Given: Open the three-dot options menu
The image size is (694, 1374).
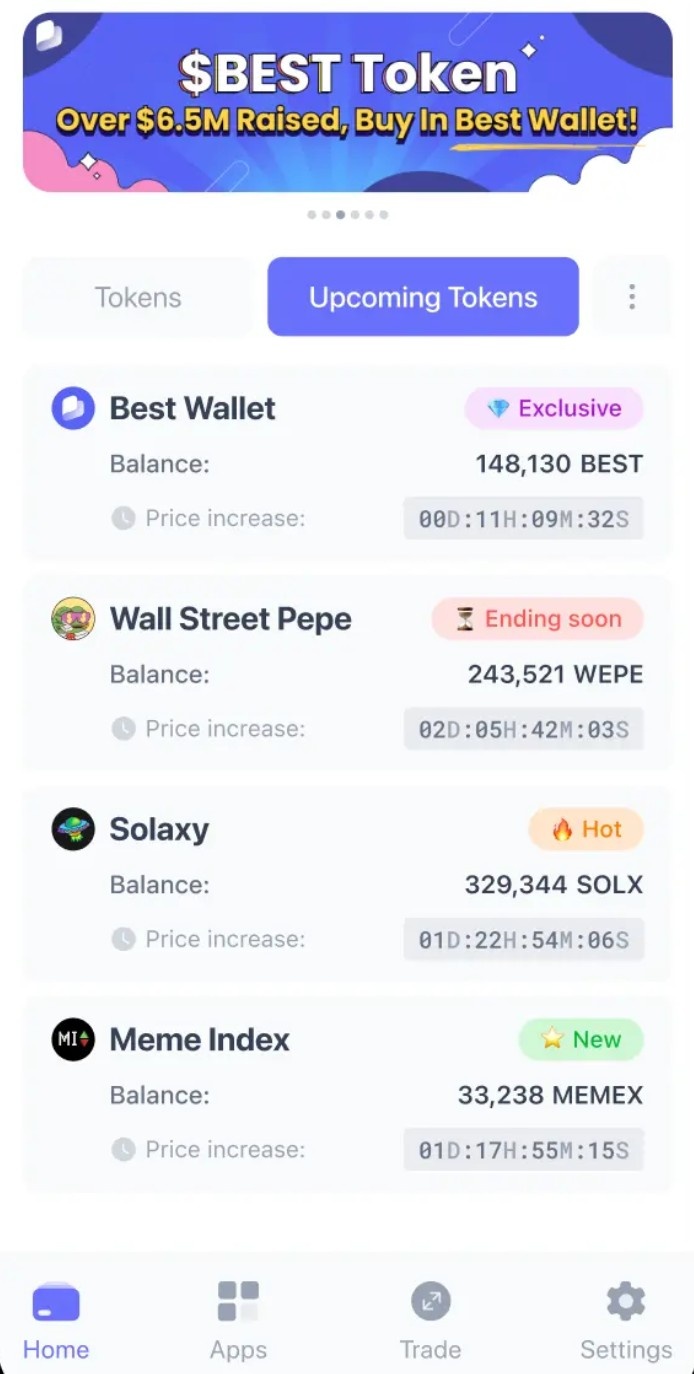Looking at the screenshot, I should [632, 296].
